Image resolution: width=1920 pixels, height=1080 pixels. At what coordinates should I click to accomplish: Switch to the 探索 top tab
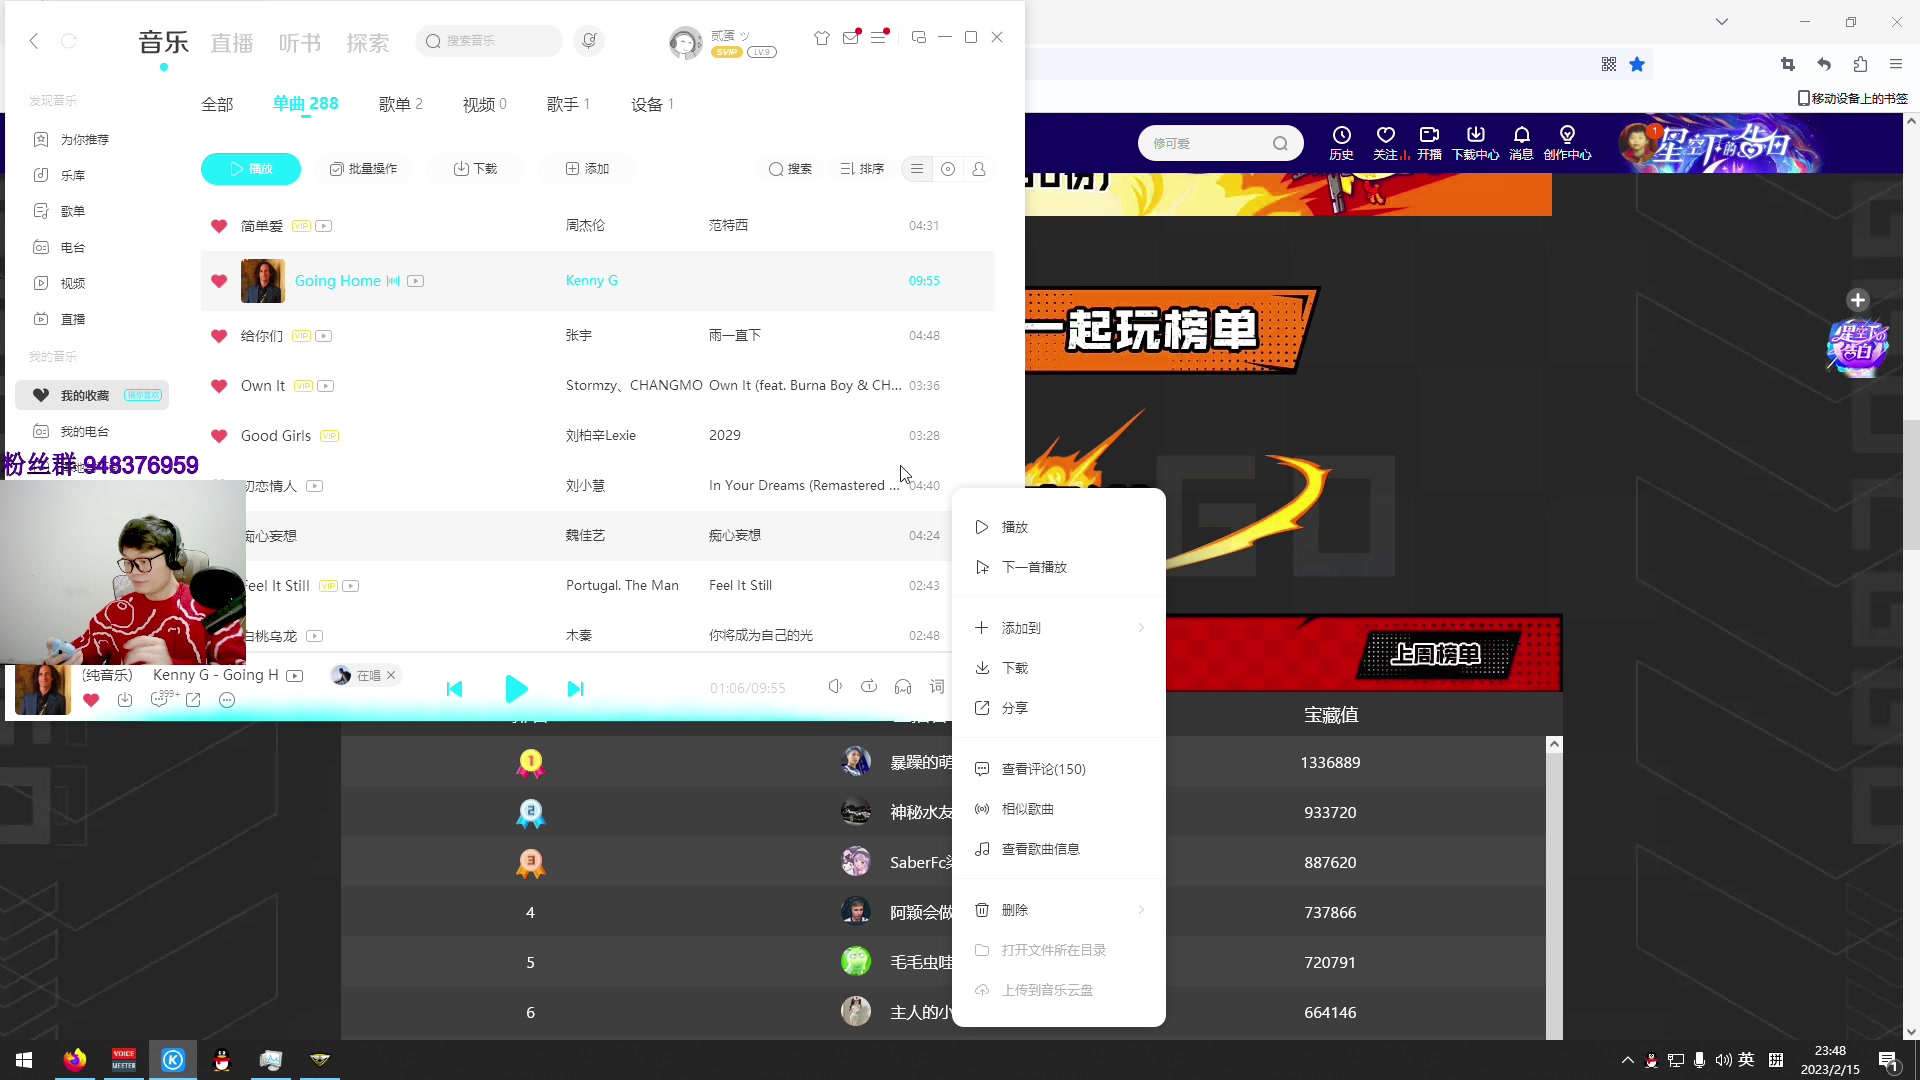click(x=368, y=43)
